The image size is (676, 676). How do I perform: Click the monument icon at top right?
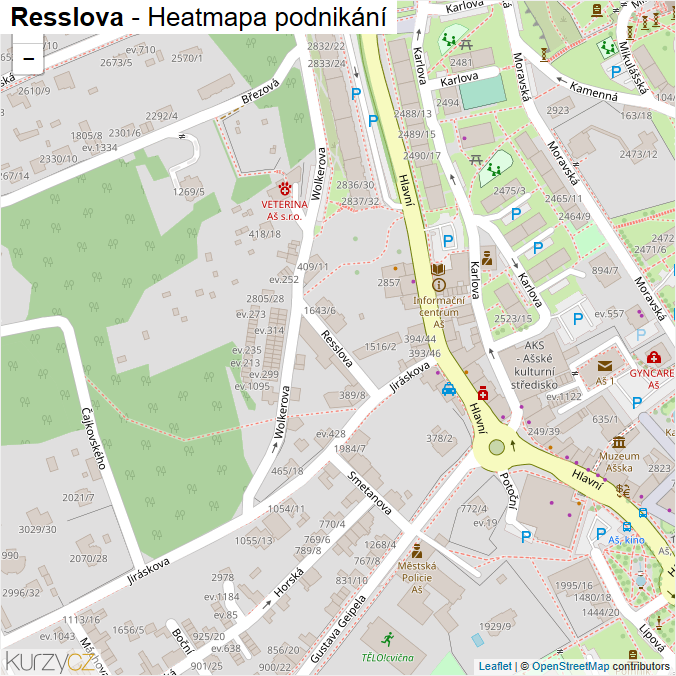597,10
